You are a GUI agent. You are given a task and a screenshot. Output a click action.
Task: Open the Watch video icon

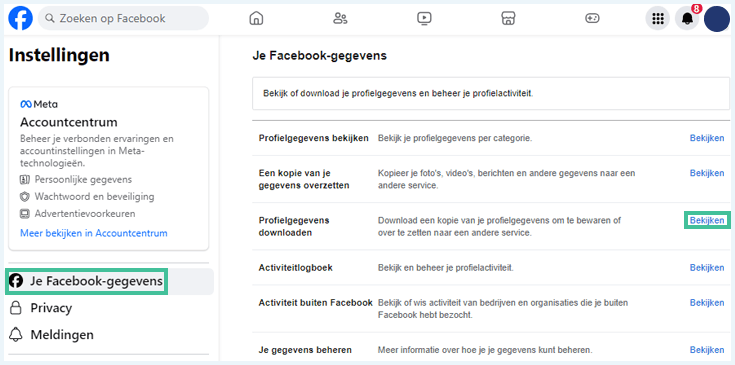click(x=424, y=18)
